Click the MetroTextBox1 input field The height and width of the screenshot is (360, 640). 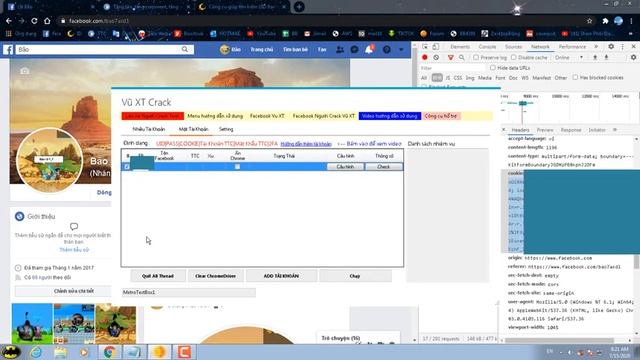click(189, 292)
